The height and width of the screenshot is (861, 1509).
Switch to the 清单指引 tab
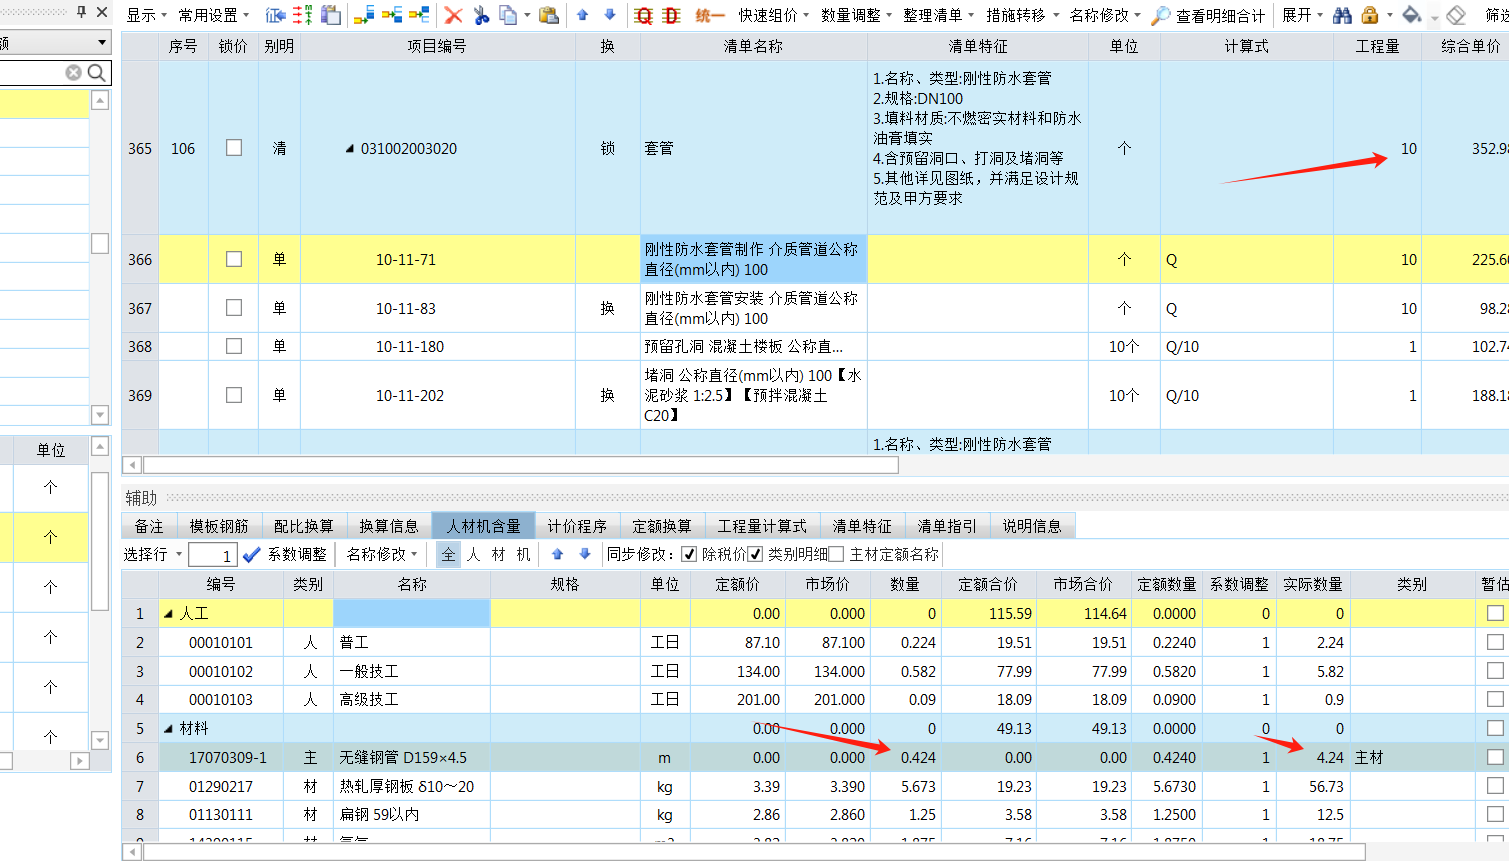point(947,526)
